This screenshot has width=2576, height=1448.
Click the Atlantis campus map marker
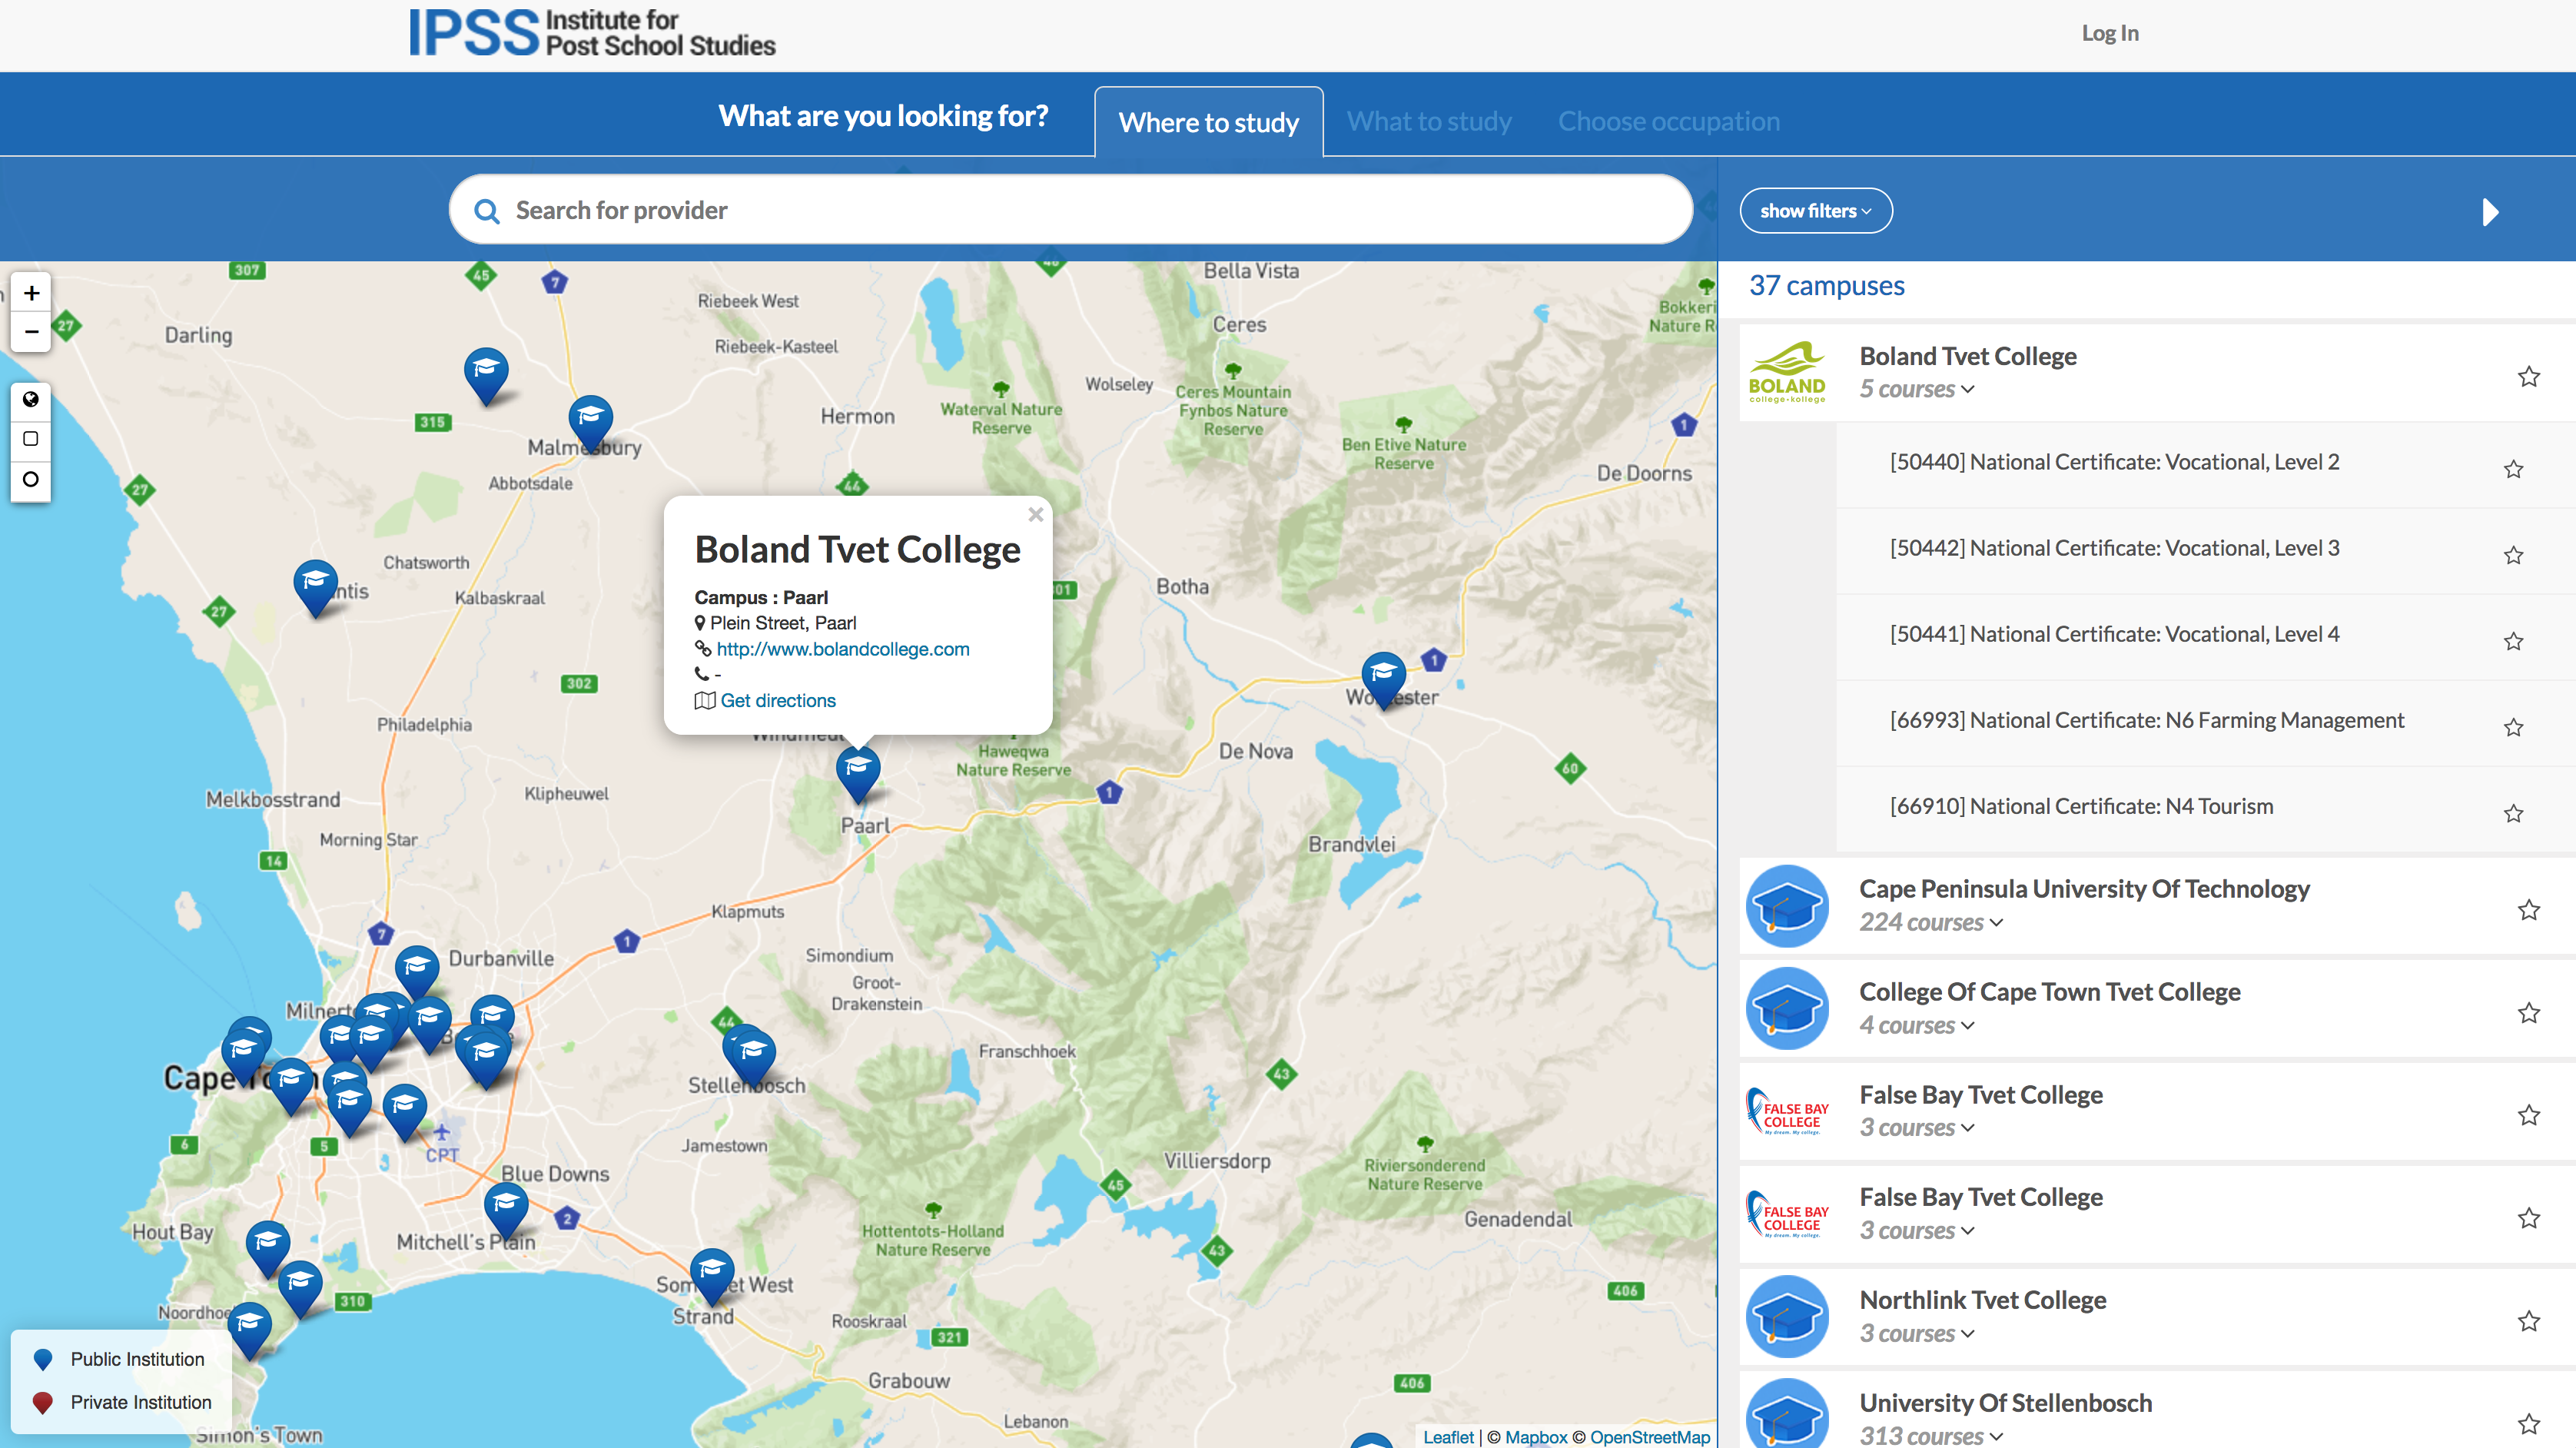[x=316, y=588]
